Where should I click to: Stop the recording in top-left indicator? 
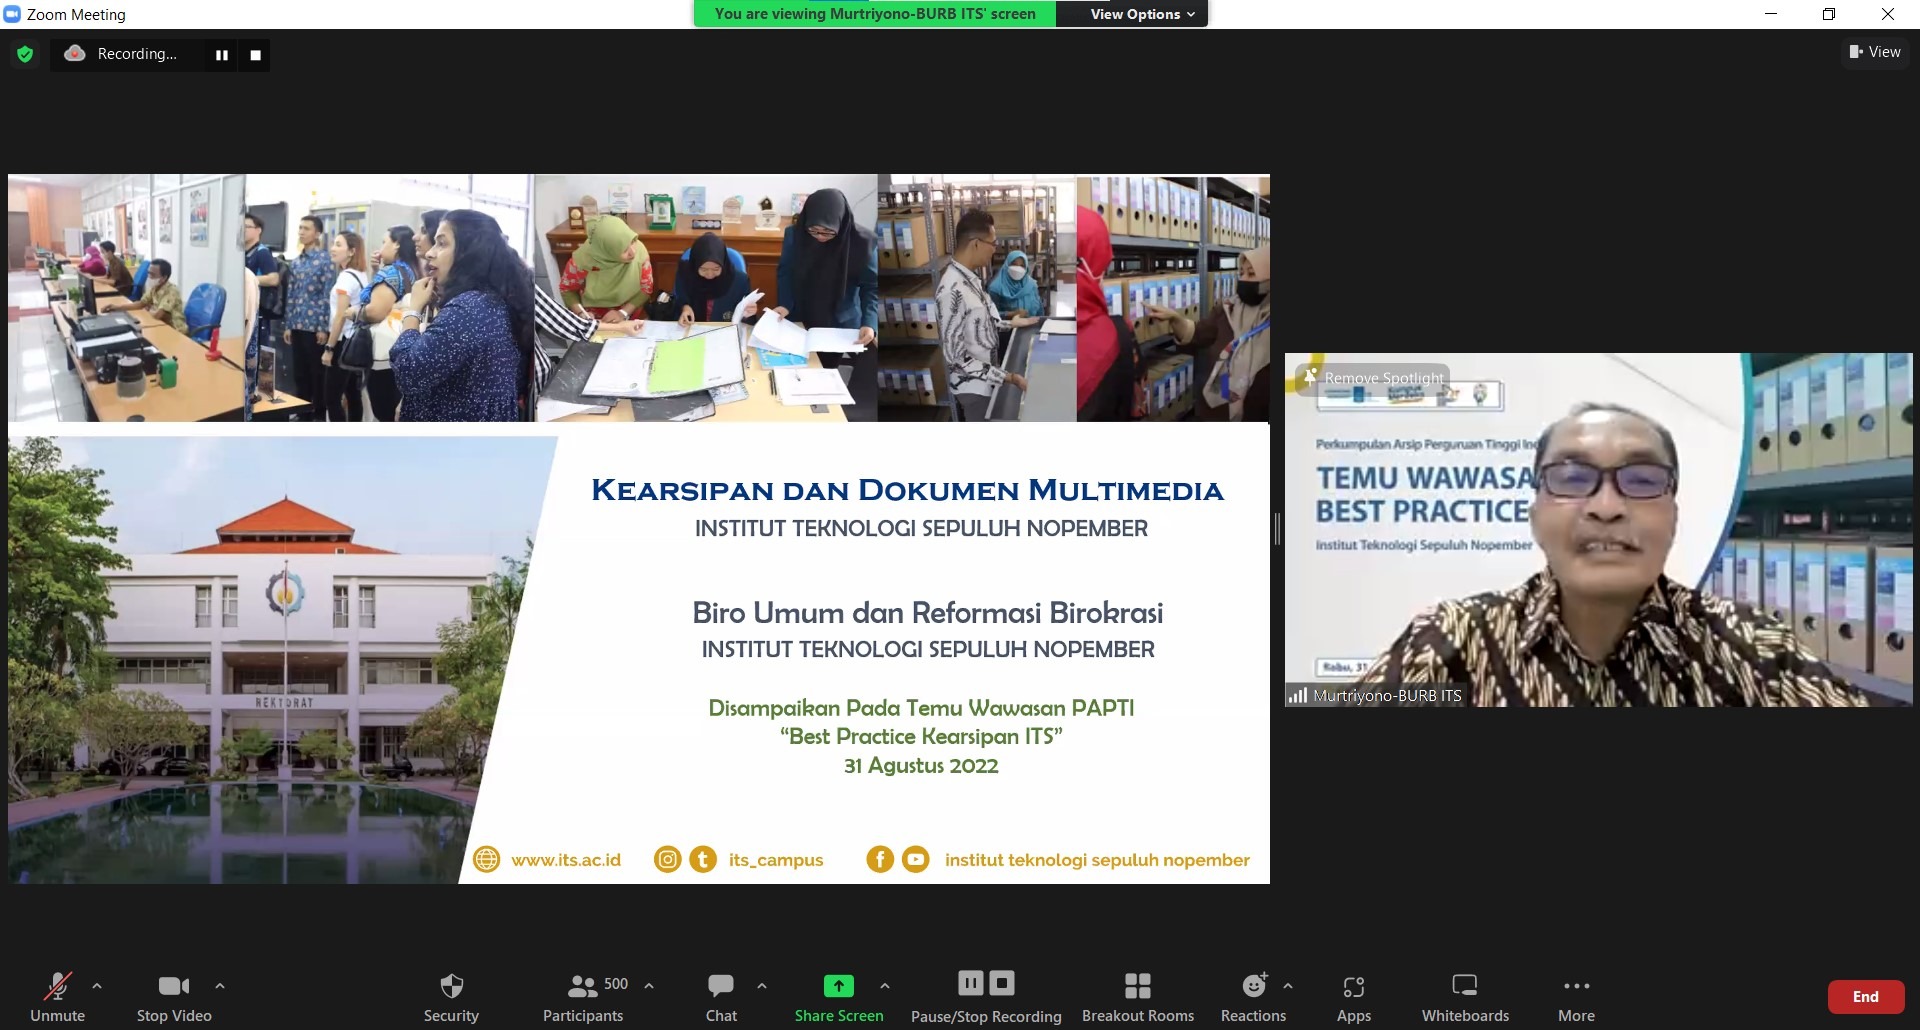click(256, 55)
